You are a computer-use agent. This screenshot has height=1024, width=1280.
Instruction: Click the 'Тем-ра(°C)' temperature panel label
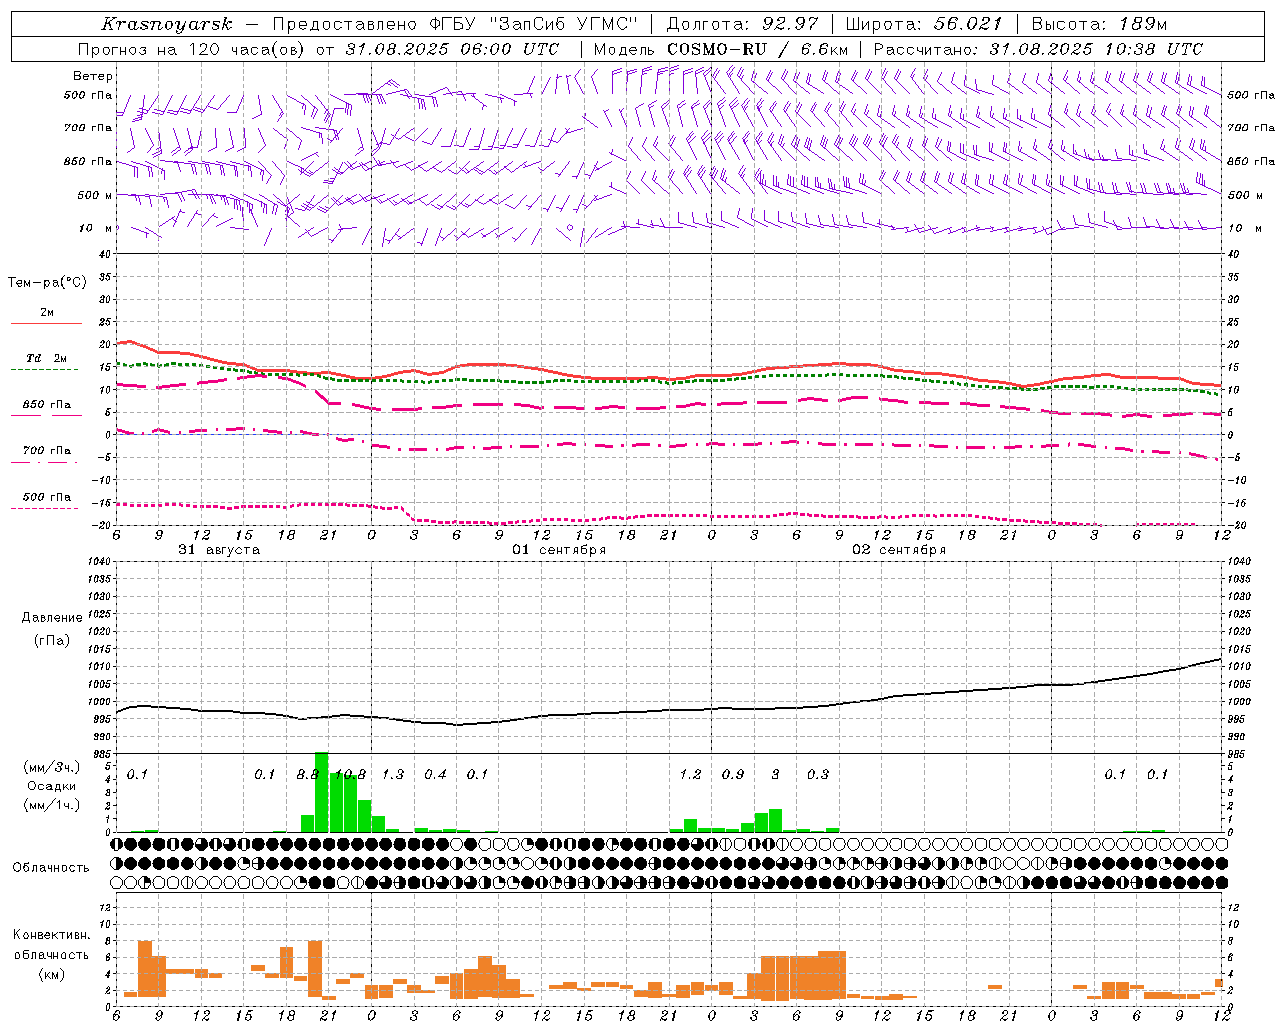[47, 283]
